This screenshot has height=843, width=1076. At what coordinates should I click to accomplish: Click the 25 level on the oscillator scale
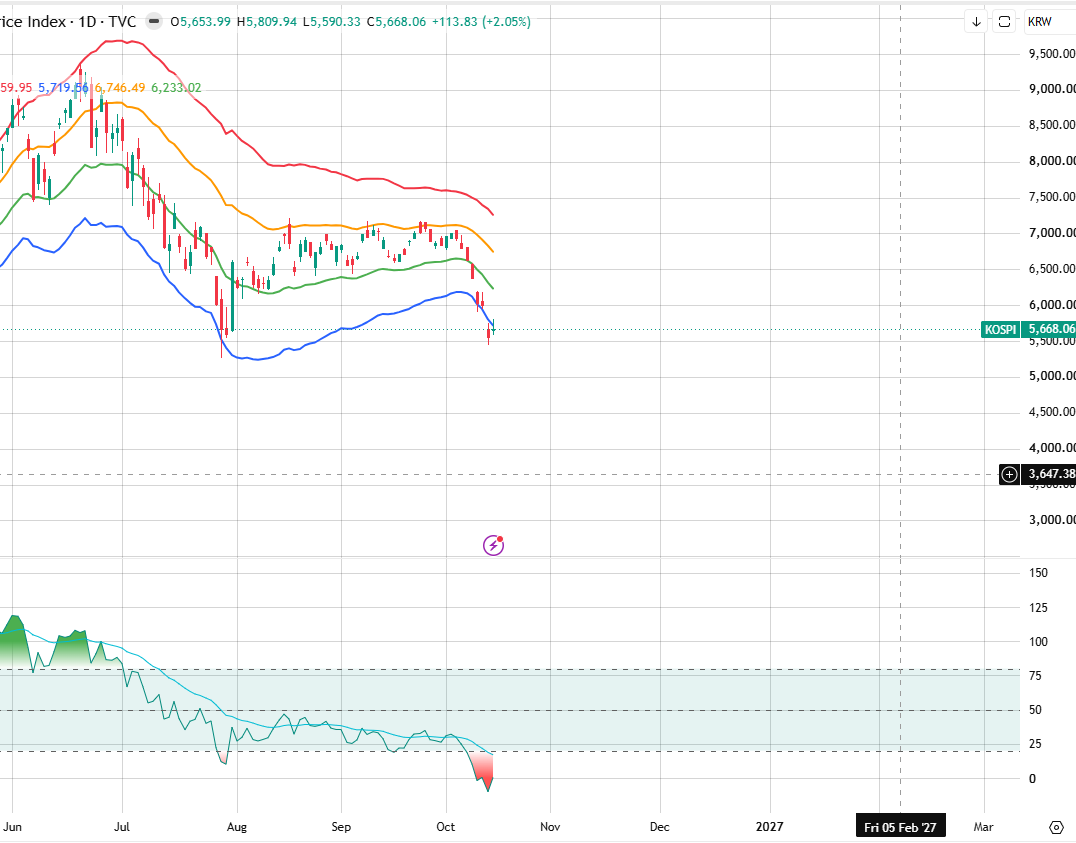(x=1035, y=744)
